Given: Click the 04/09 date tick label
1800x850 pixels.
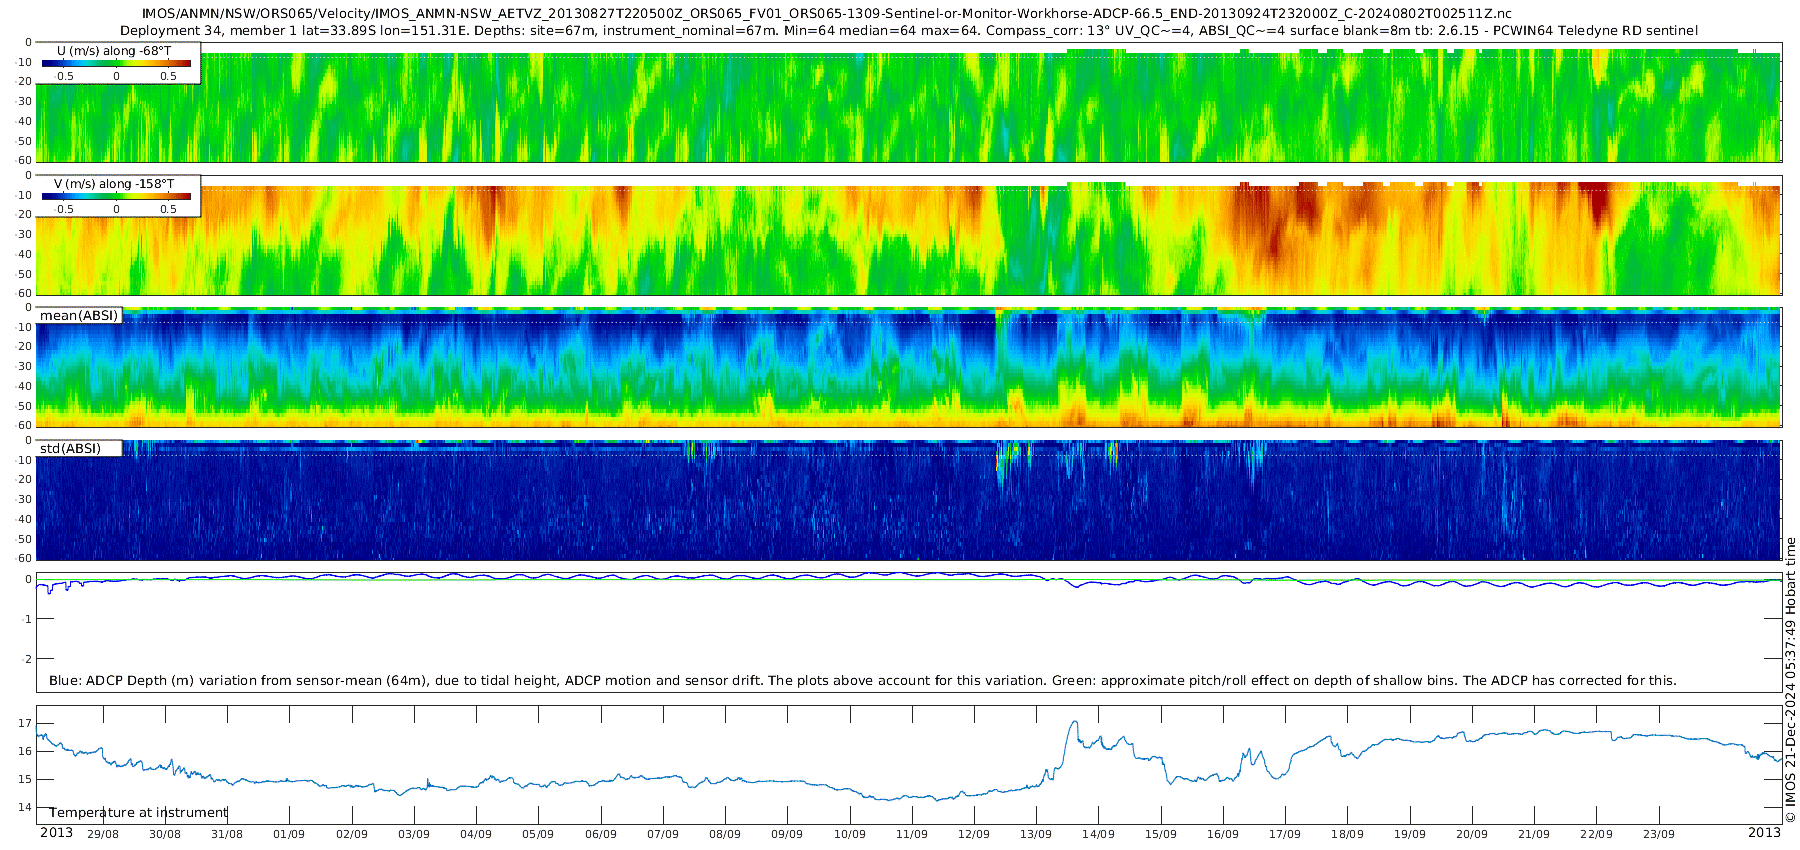Looking at the screenshot, I should (x=476, y=834).
